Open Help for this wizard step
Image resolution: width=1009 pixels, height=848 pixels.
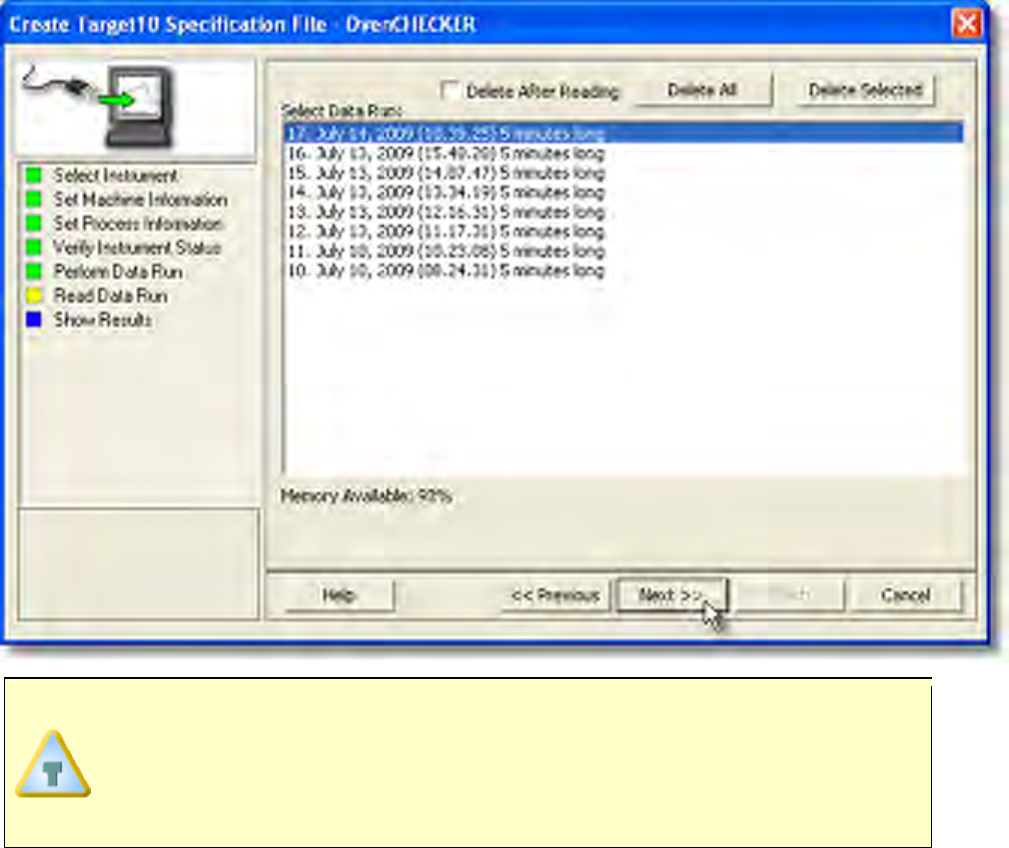click(338, 595)
